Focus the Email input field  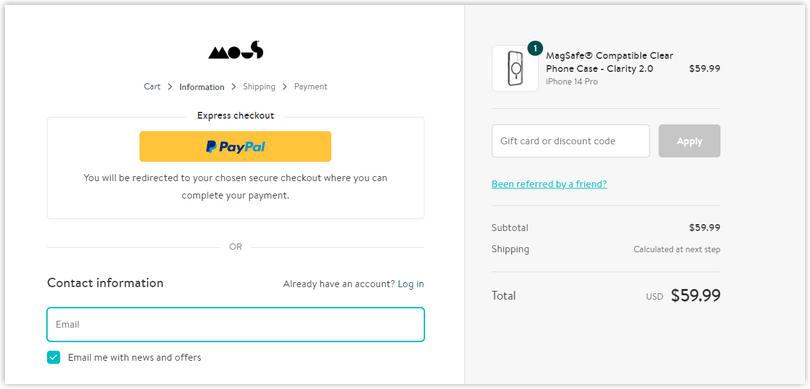point(236,324)
